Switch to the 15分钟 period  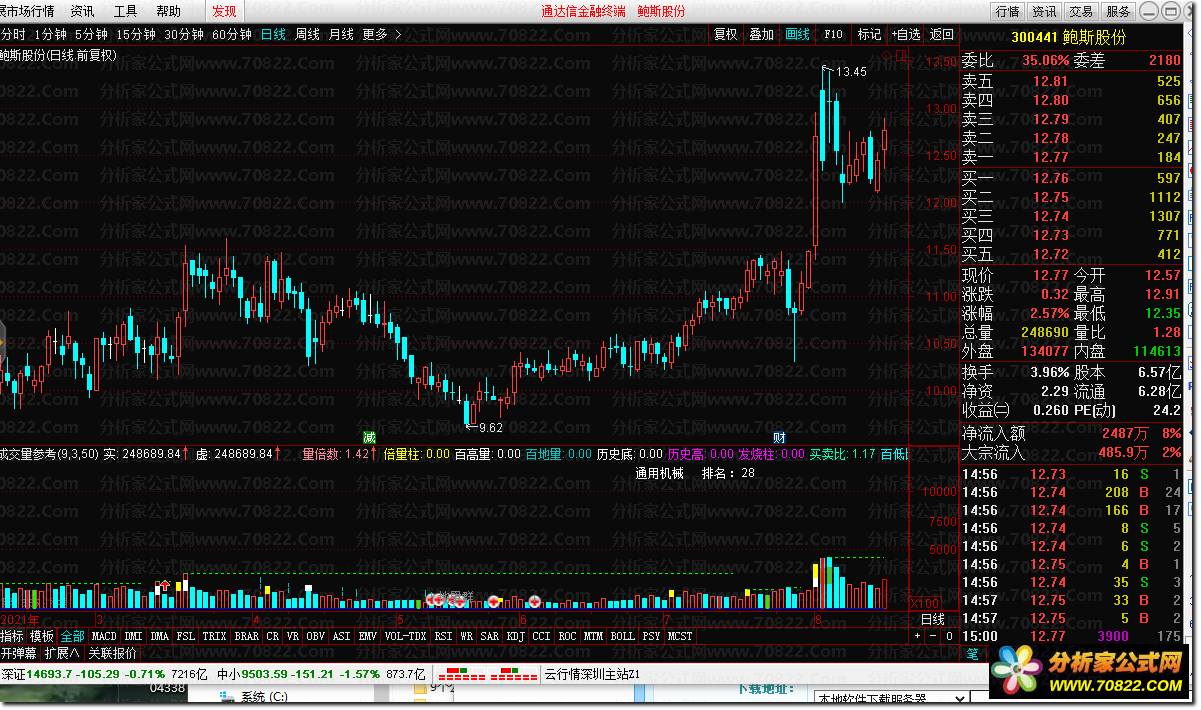136,34
